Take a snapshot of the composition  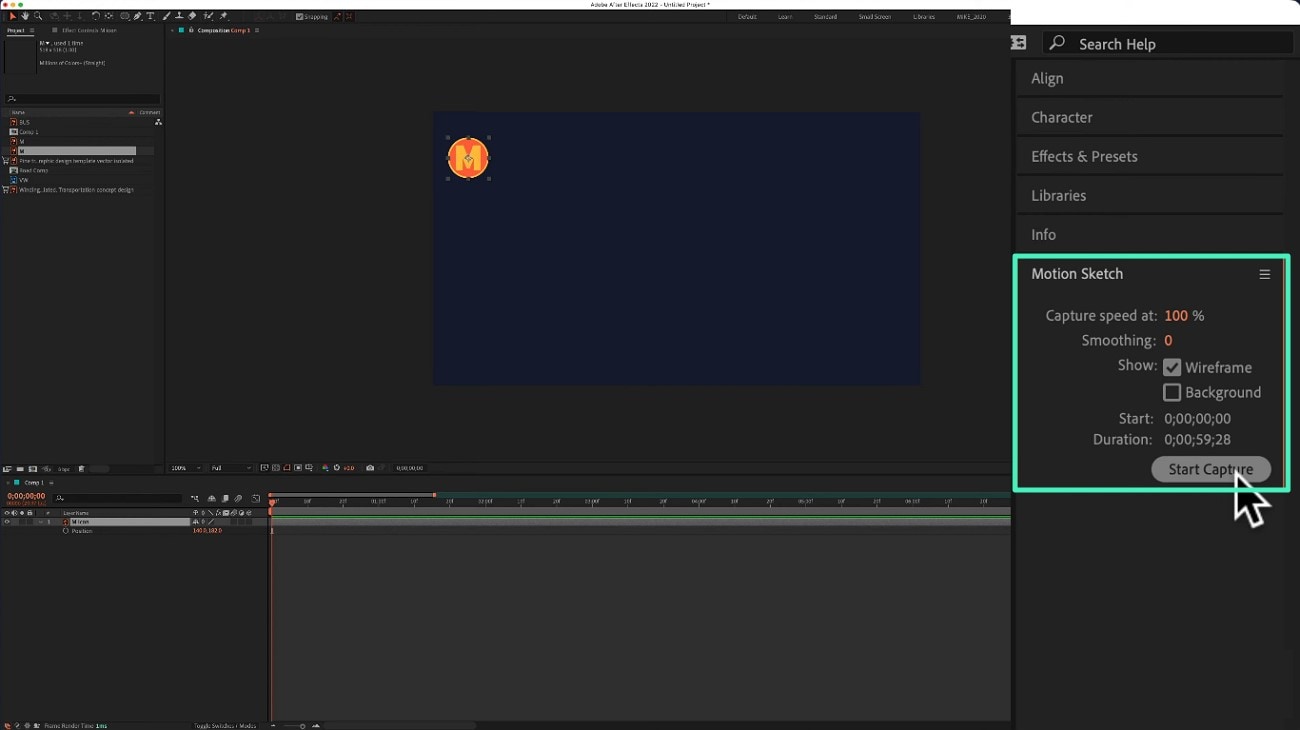[x=370, y=467]
